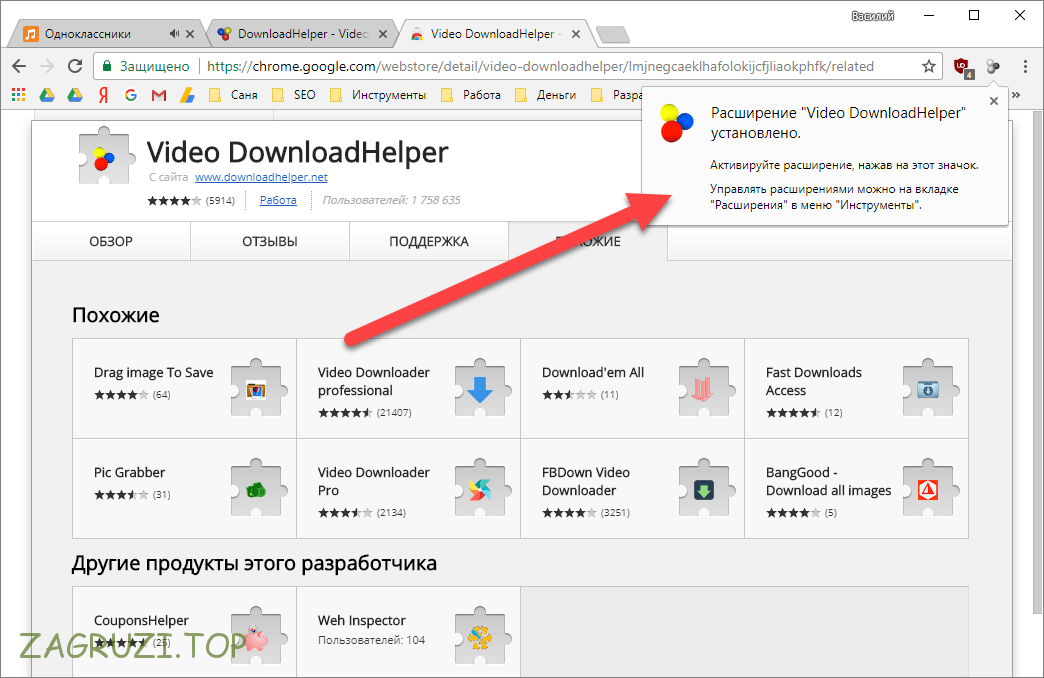Click the (21407) review count
Image resolution: width=1044 pixels, height=678 pixels.
tap(394, 413)
